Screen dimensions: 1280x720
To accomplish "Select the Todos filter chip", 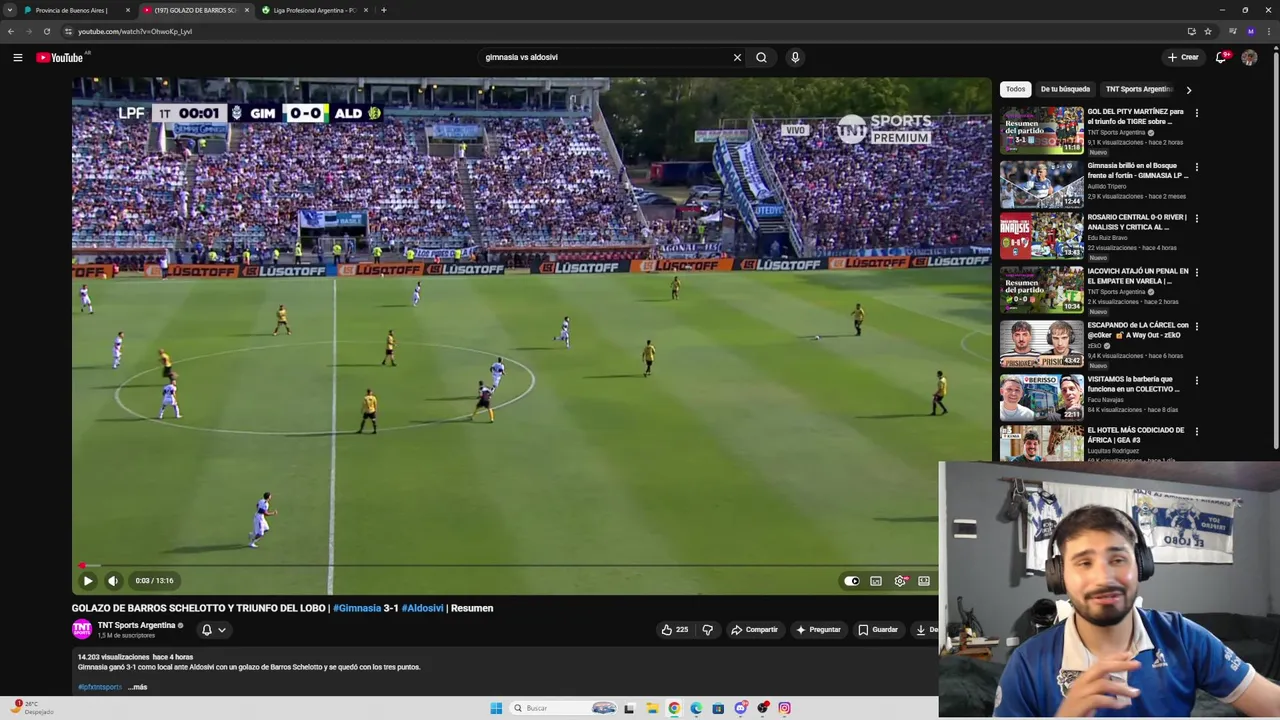I will [x=1015, y=89].
